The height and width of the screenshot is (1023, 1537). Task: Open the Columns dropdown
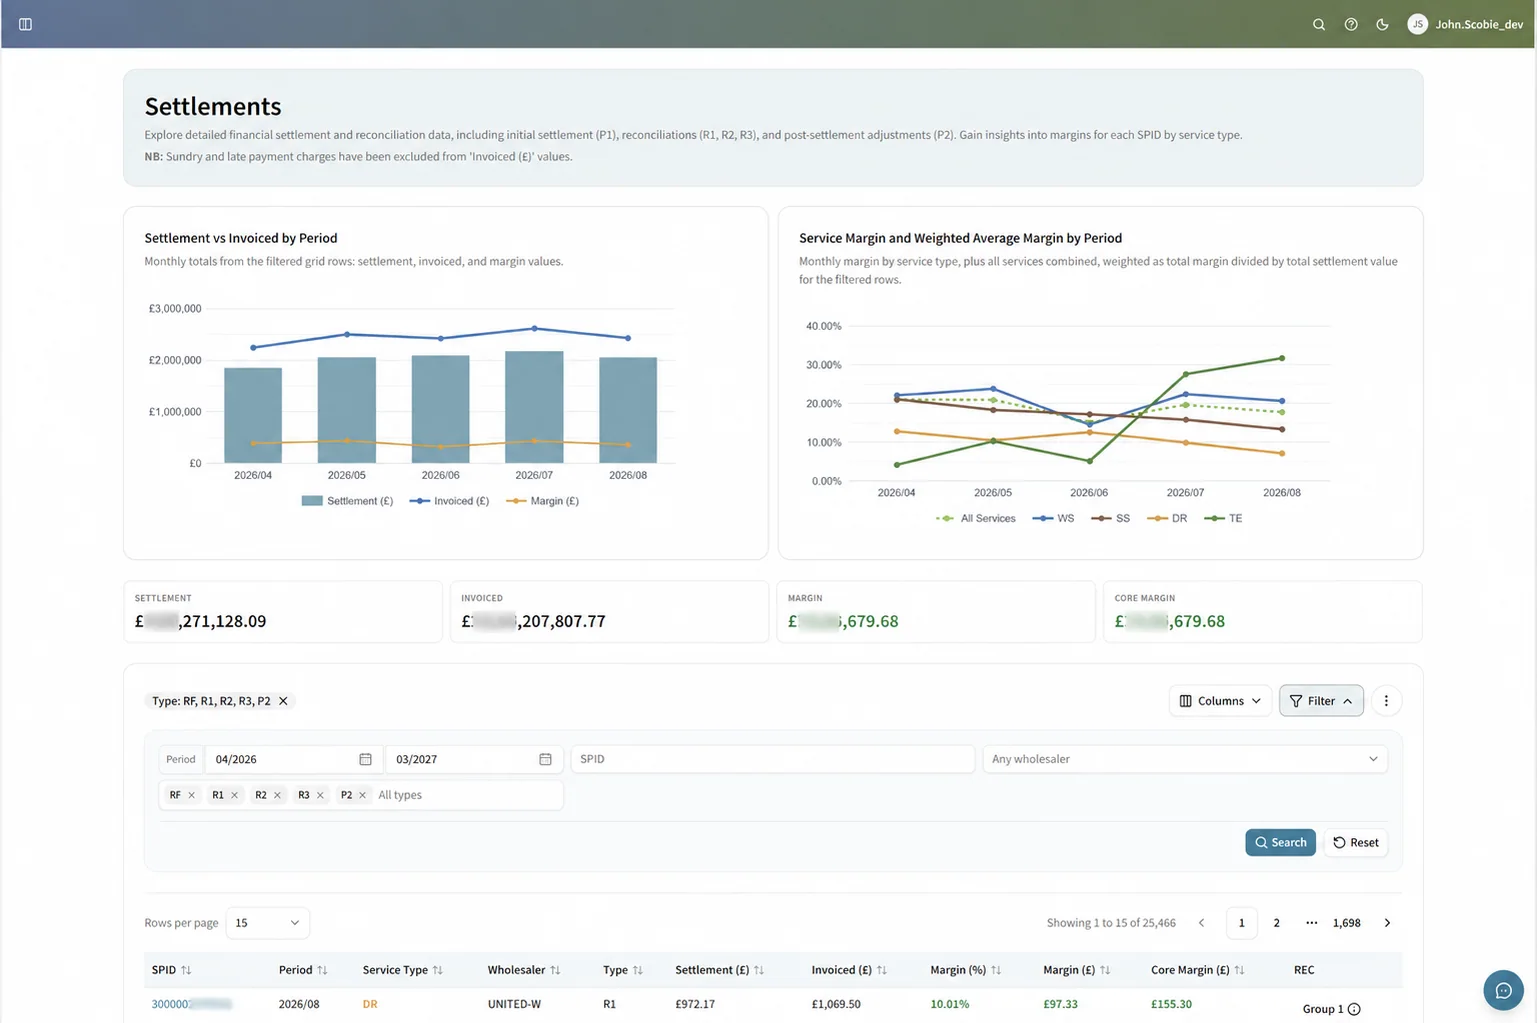point(1220,701)
